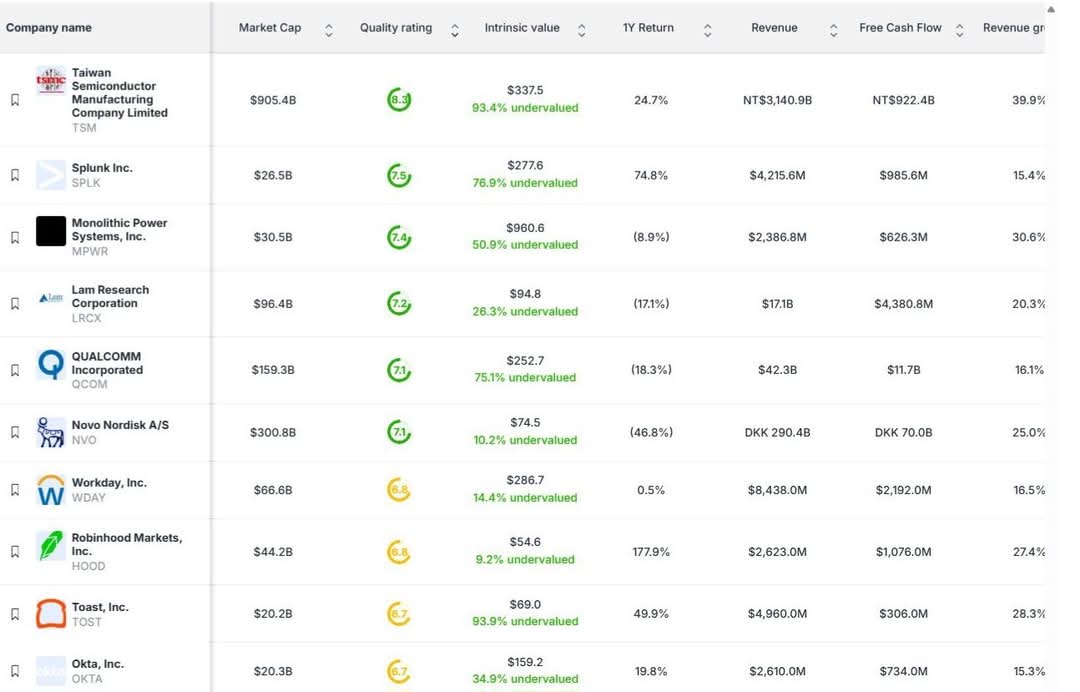
Task: Bookmark the Workday, Inc. row
Action: [14, 490]
